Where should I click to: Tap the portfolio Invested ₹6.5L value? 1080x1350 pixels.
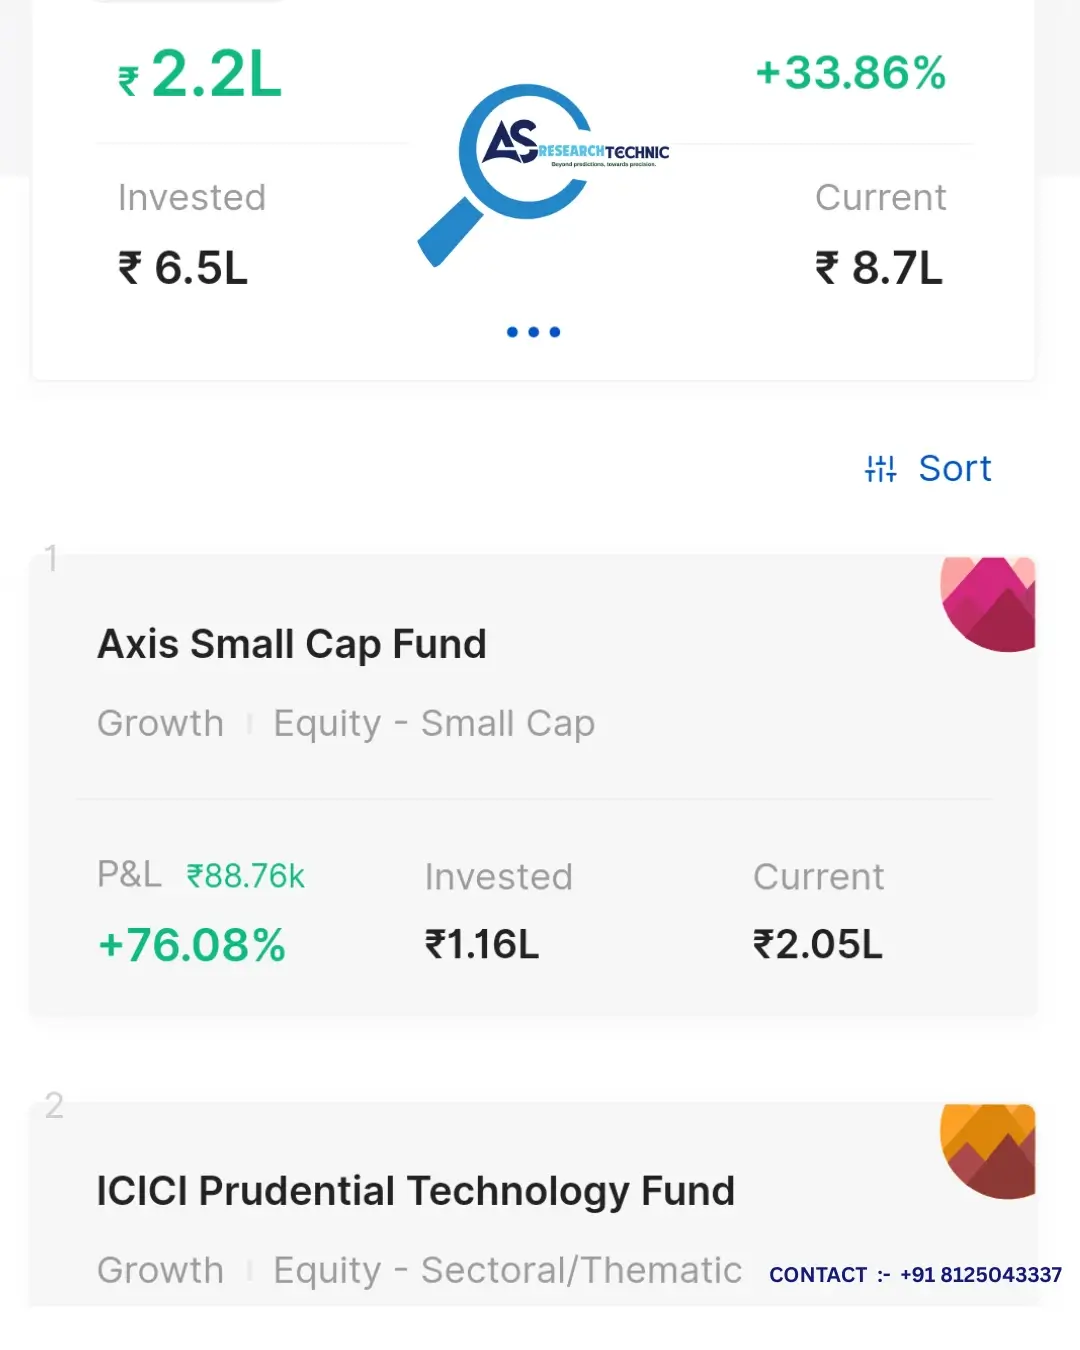pyautogui.click(x=183, y=268)
